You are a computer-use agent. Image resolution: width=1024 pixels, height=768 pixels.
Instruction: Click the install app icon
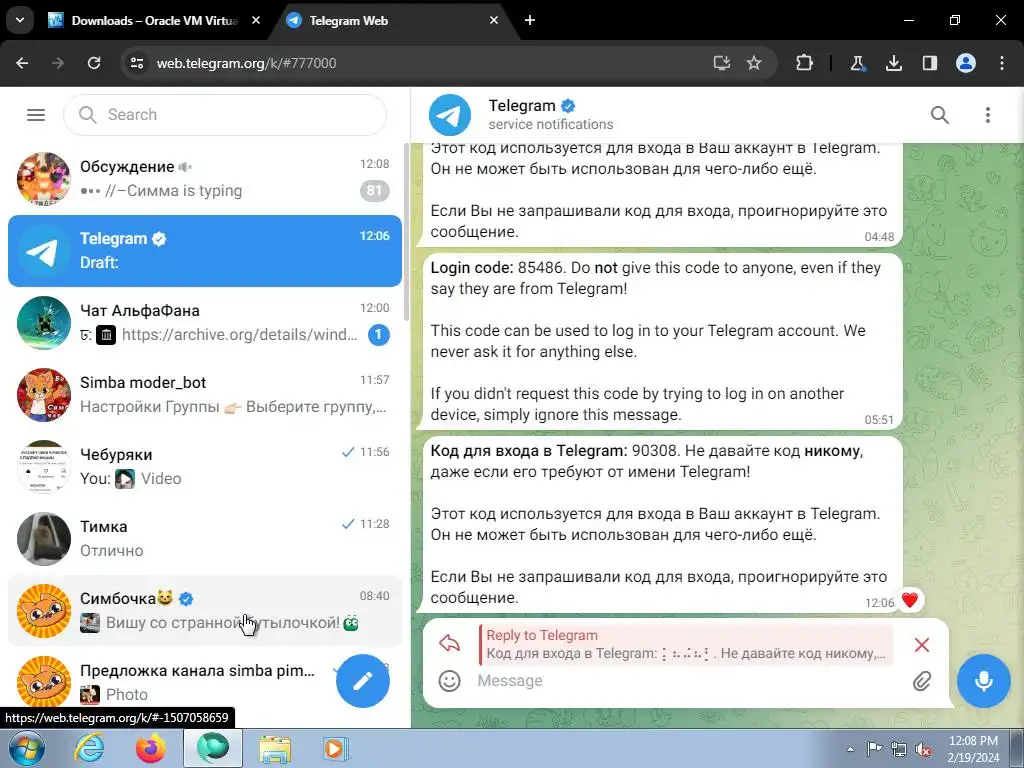(722, 63)
